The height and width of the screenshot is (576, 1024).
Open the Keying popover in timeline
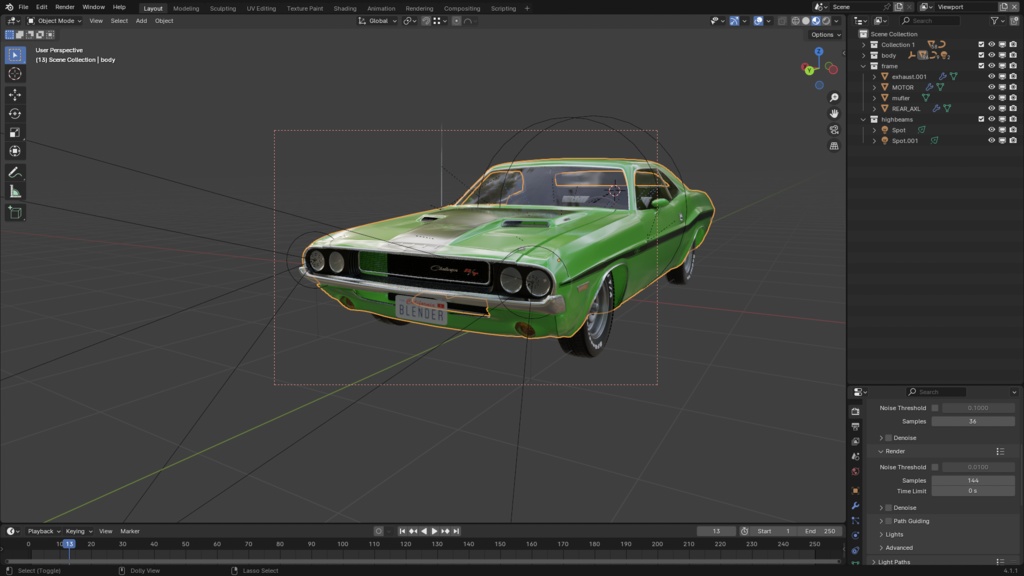coord(78,532)
